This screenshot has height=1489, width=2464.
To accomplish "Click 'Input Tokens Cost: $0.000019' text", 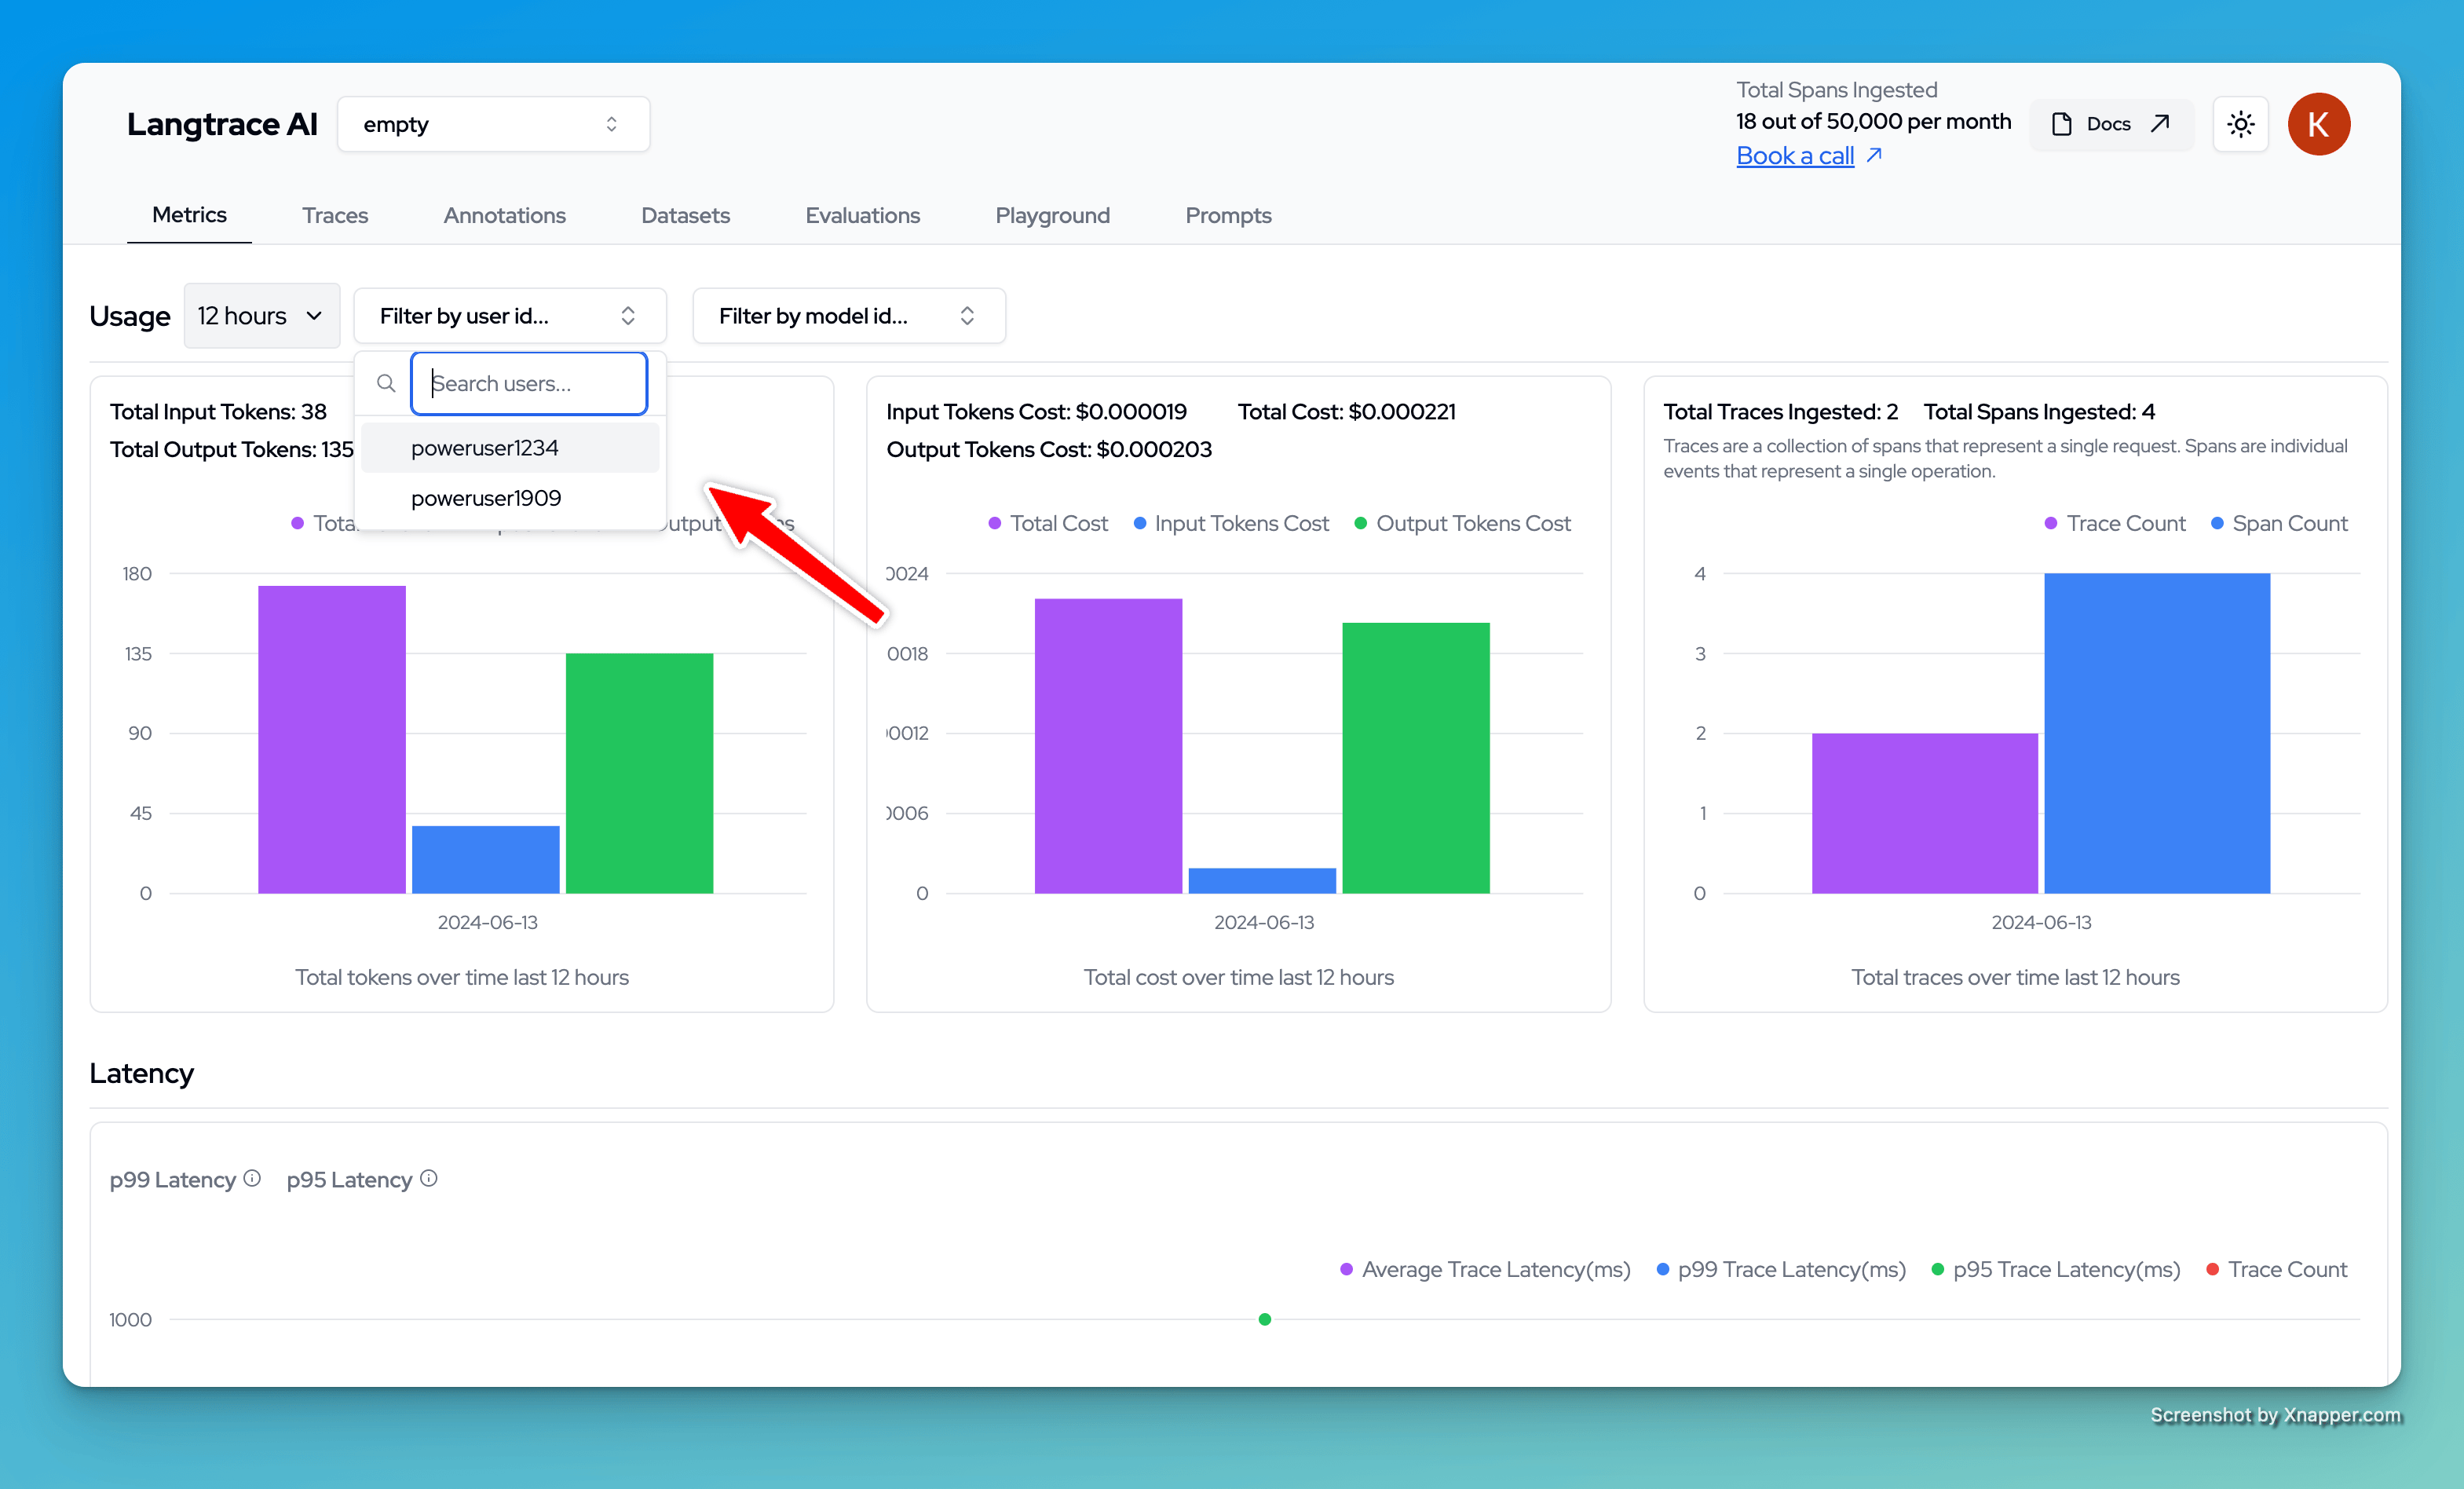I will coord(1036,412).
